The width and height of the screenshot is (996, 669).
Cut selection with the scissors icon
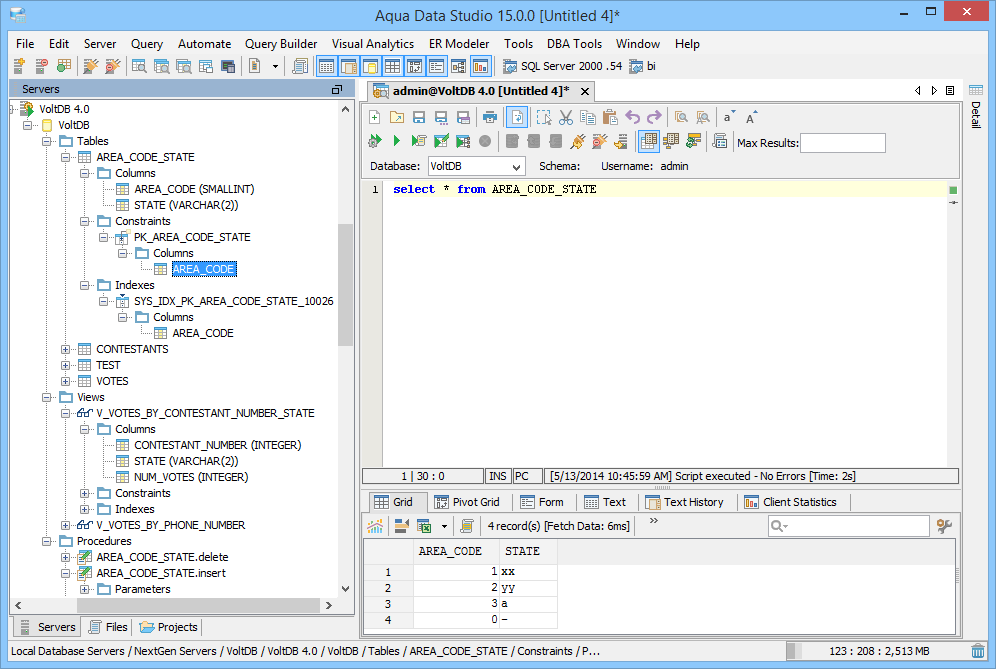click(565, 118)
